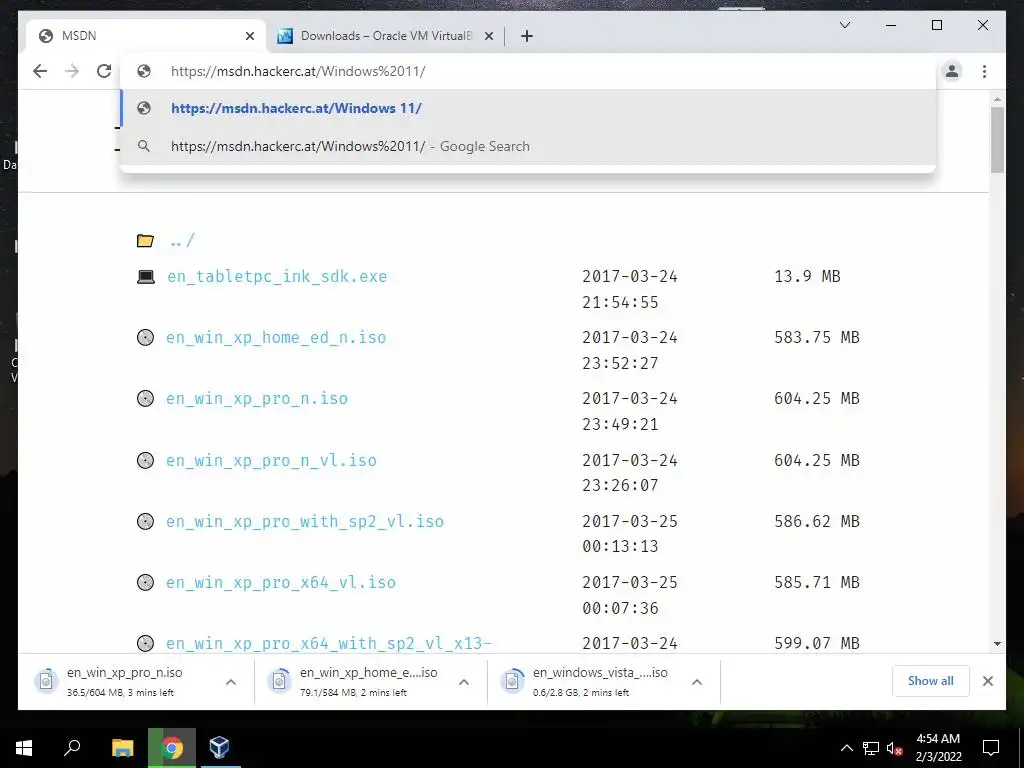The height and width of the screenshot is (768, 1024).
Task: Click the computer icon beside en_tabletpc_ink_sdk.exe
Action: (146, 277)
